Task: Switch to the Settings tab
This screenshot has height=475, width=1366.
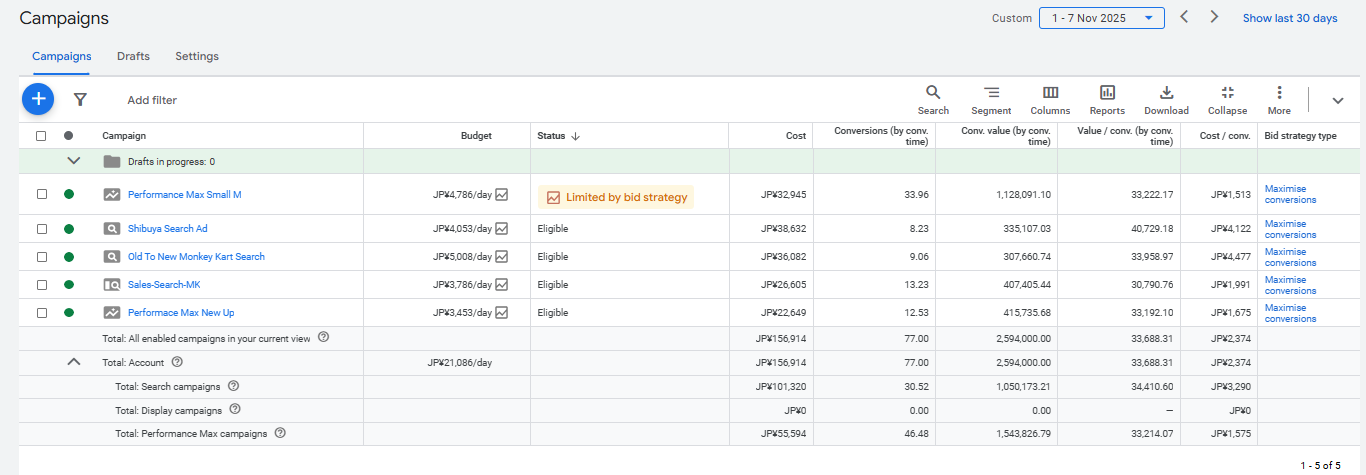Action: [197, 56]
